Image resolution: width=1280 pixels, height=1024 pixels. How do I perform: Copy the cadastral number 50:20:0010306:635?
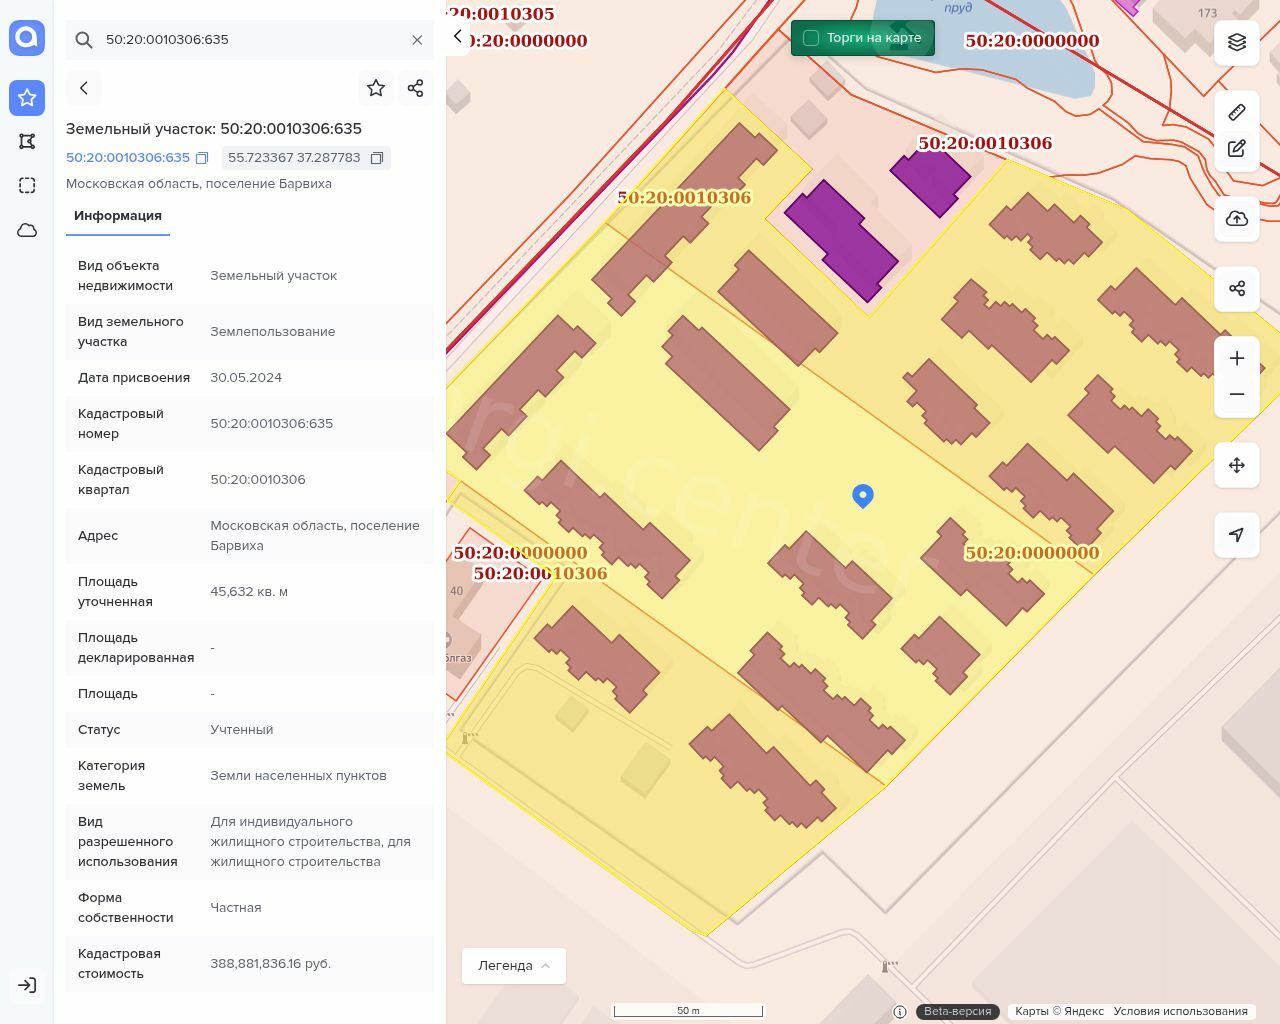(x=202, y=158)
